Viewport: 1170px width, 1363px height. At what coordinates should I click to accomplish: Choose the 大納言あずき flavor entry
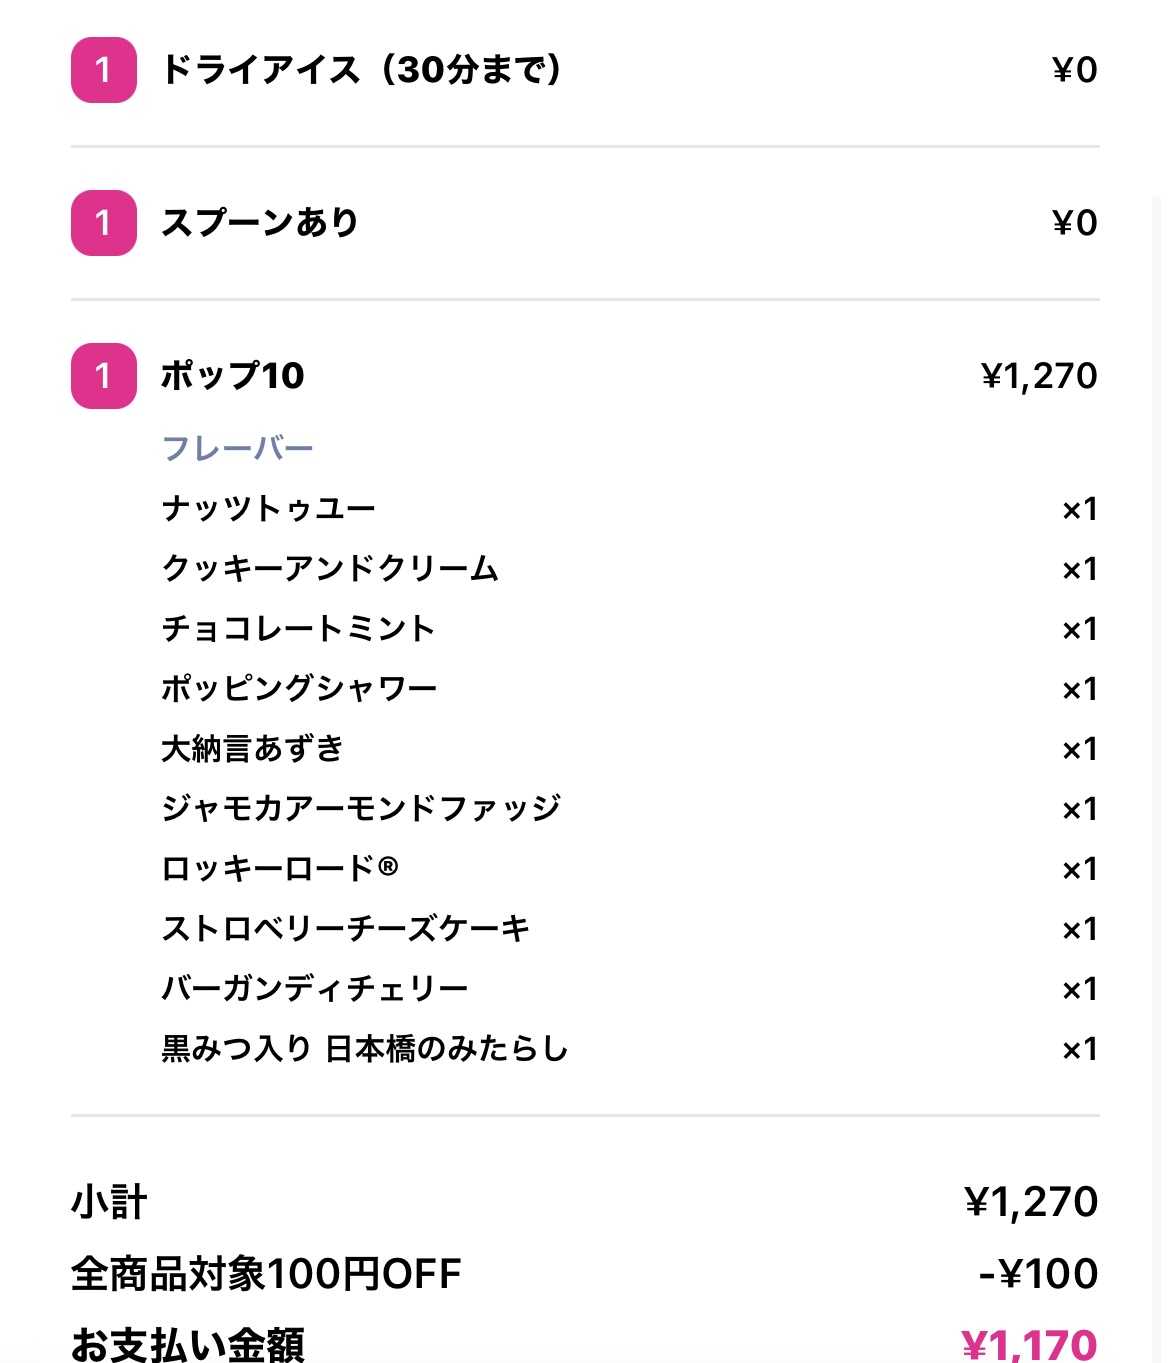(x=252, y=749)
